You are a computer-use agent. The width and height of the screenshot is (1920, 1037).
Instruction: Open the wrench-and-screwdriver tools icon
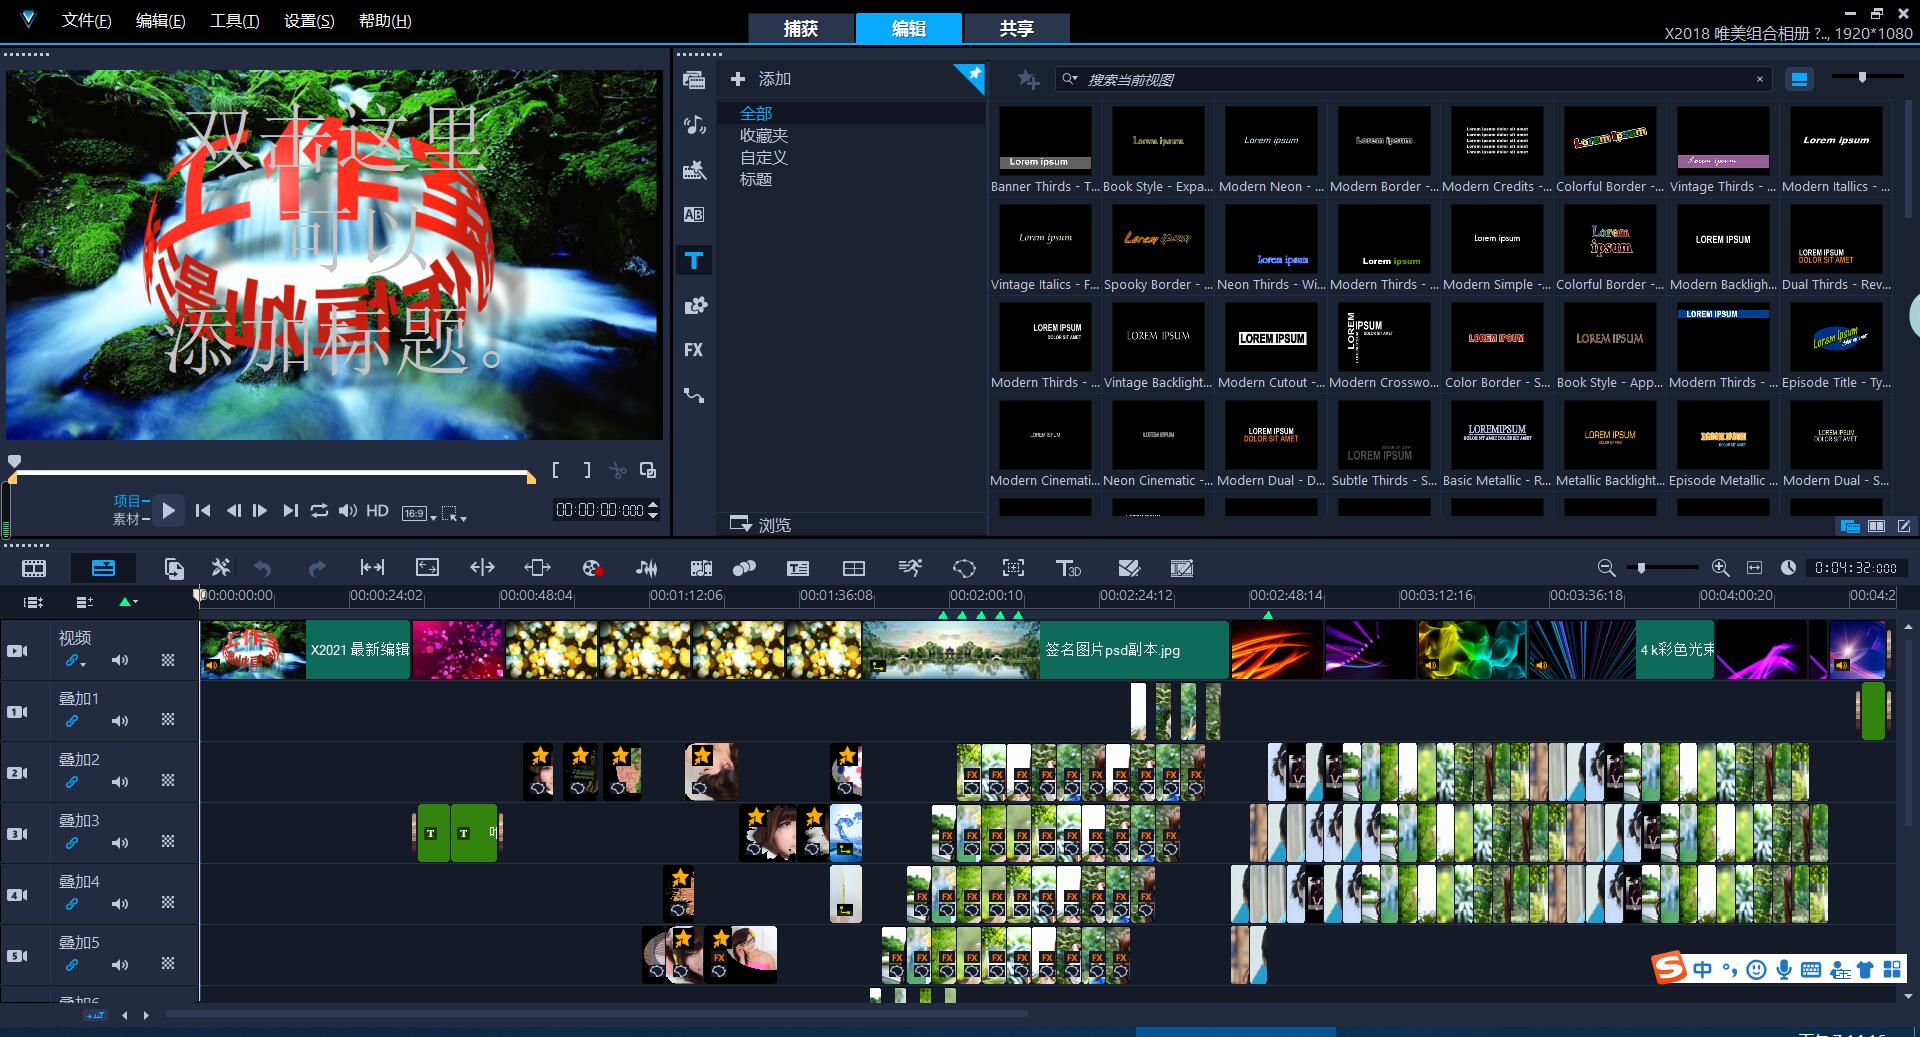coord(221,568)
